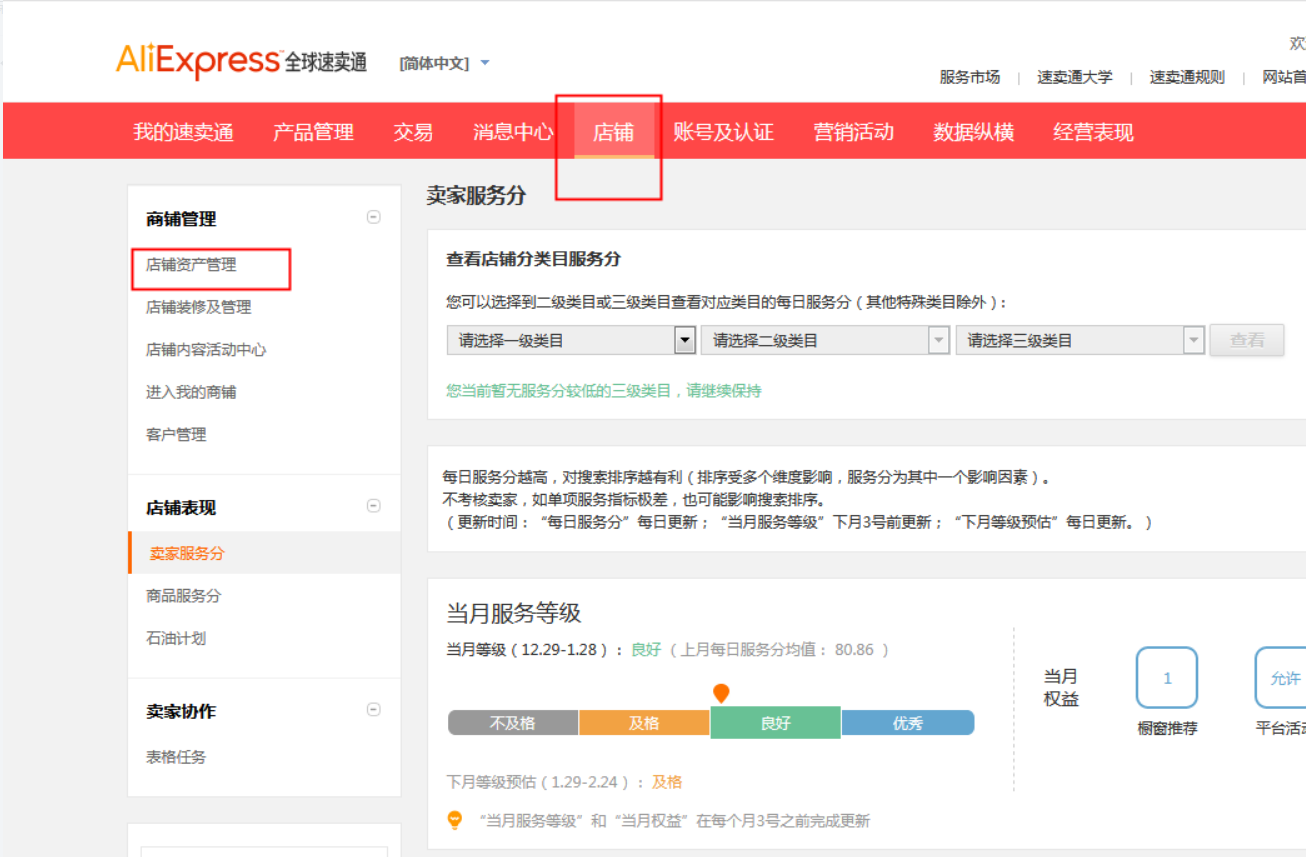The width and height of the screenshot is (1306, 857).
Task: Click the lightbulb tip icon
Action: 455,820
